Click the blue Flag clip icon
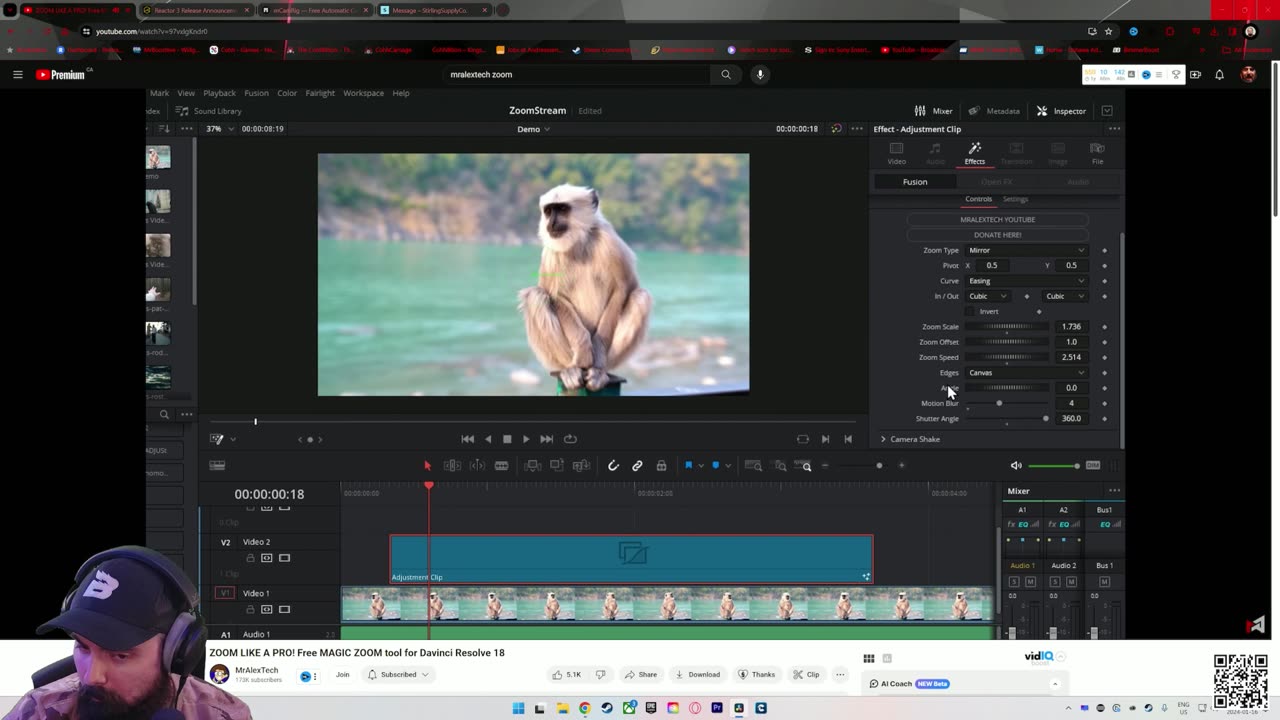Screen dimensions: 1280x720 (688, 465)
